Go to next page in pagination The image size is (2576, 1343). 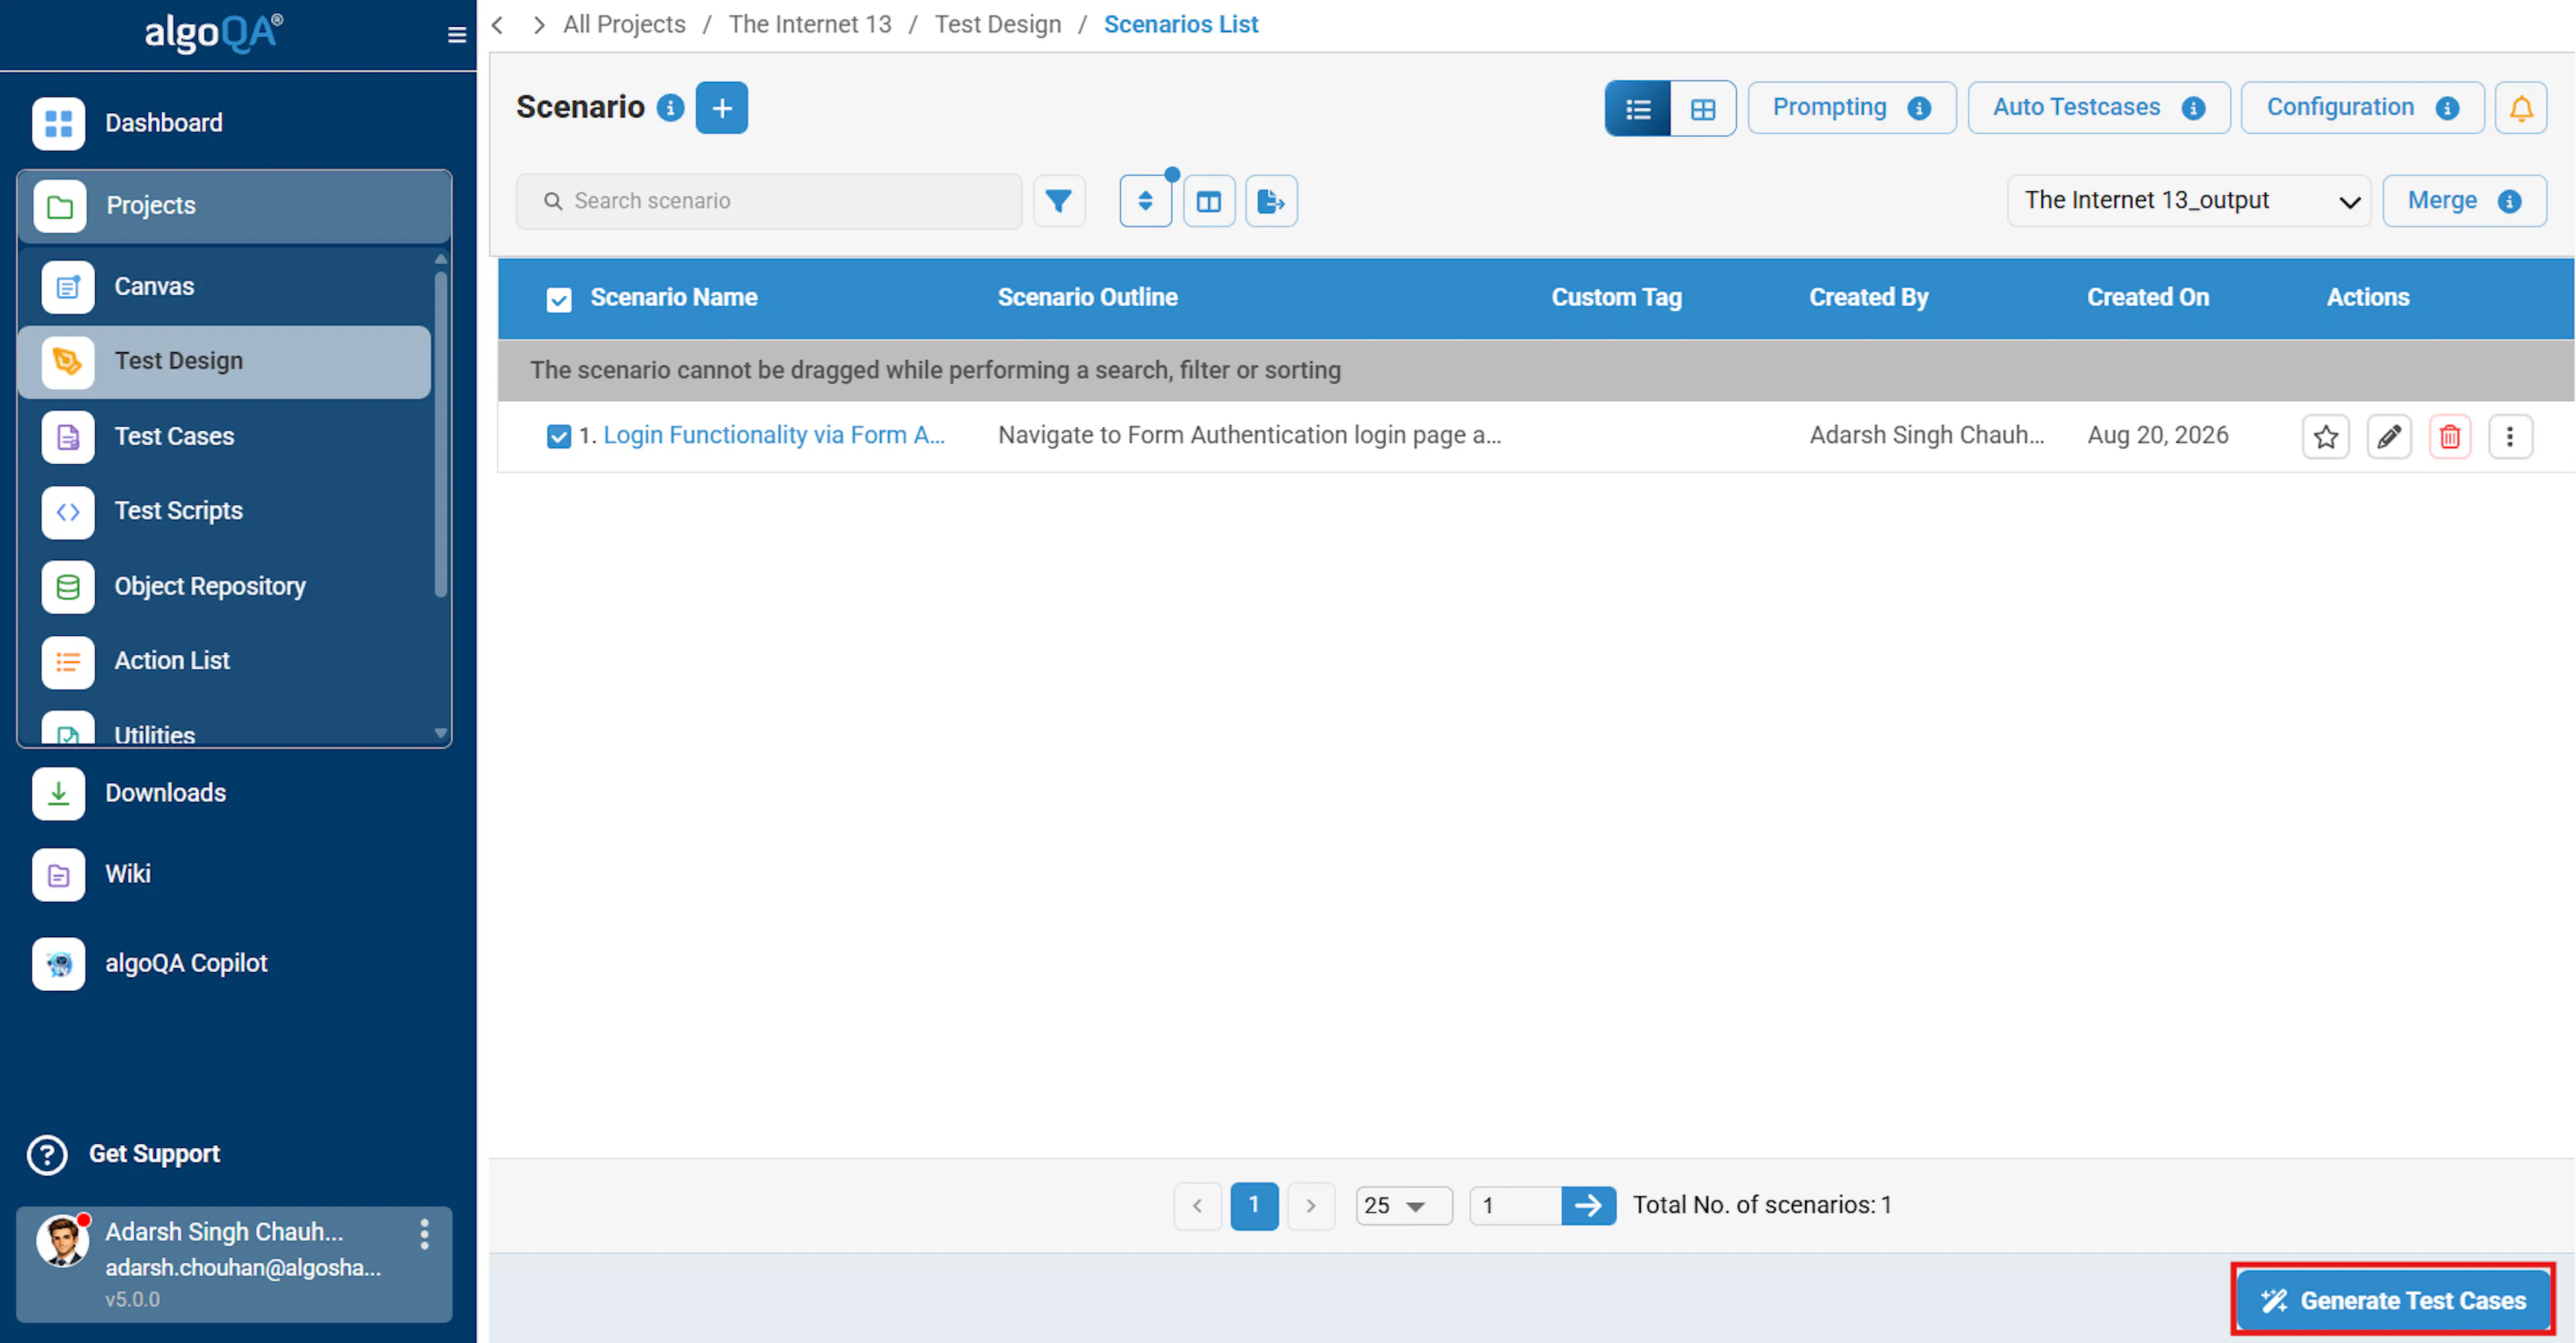click(x=1311, y=1206)
